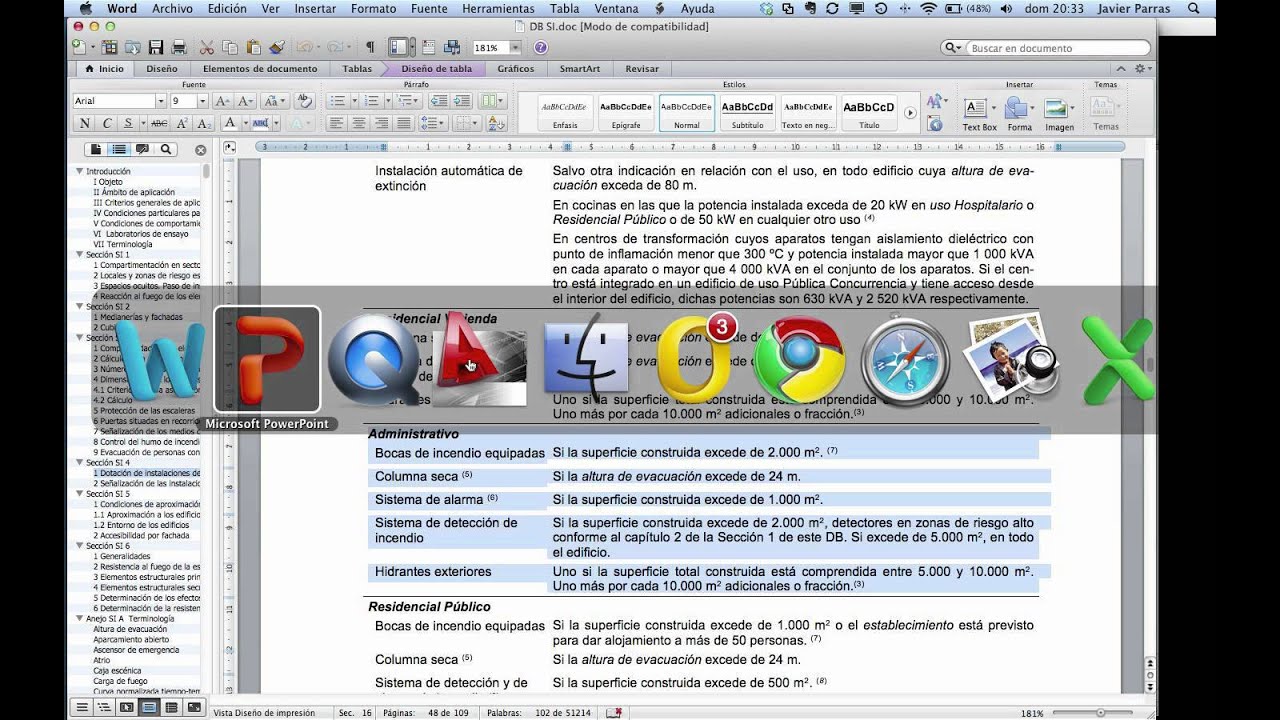Apply the Subtítulo style
The height and width of the screenshot is (720, 1280).
pos(747,113)
